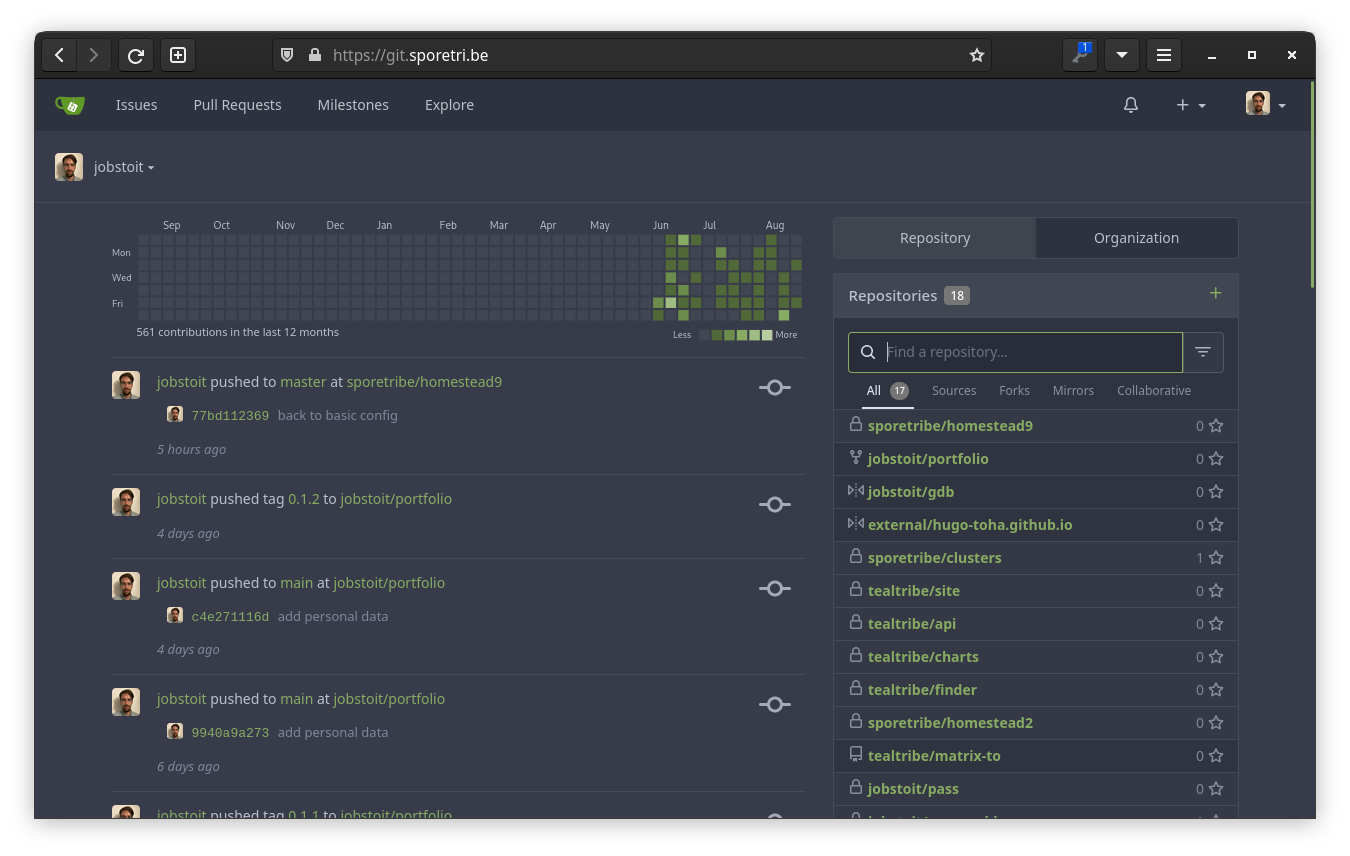Switch to the Organization tab
Image resolution: width=1350 pixels, height=856 pixels.
[x=1136, y=238]
